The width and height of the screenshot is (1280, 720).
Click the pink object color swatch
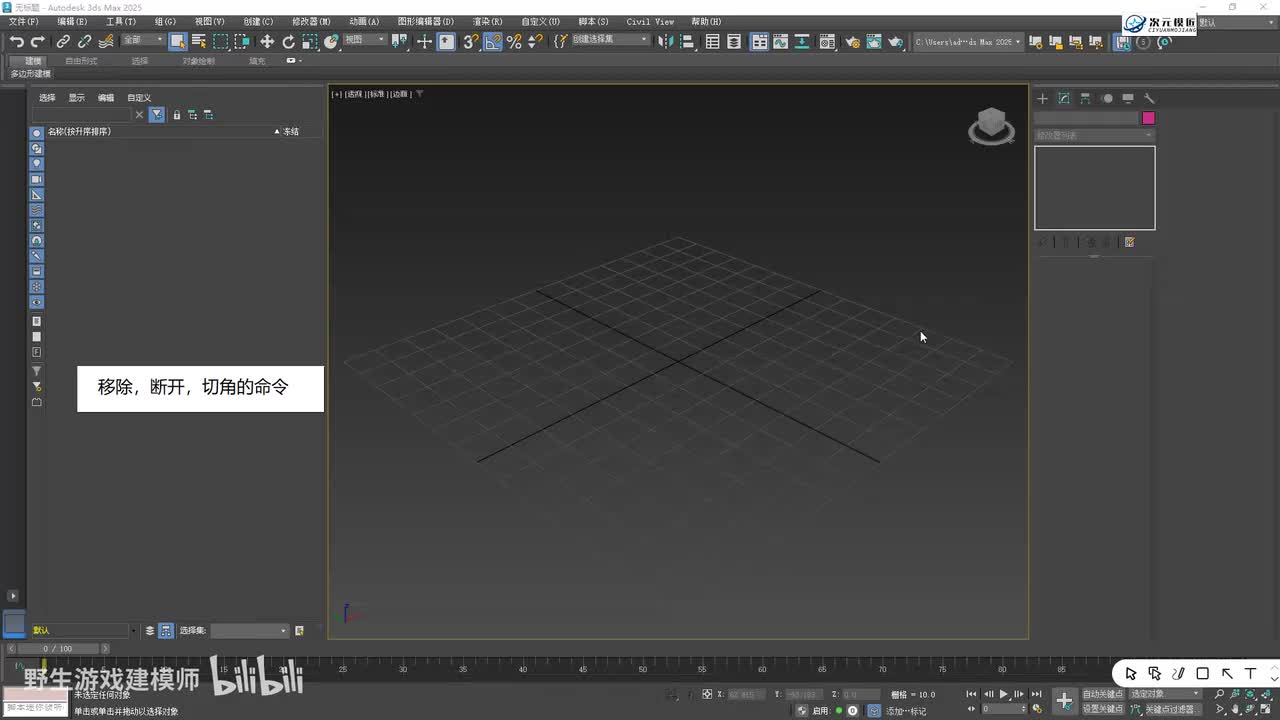[1148, 118]
